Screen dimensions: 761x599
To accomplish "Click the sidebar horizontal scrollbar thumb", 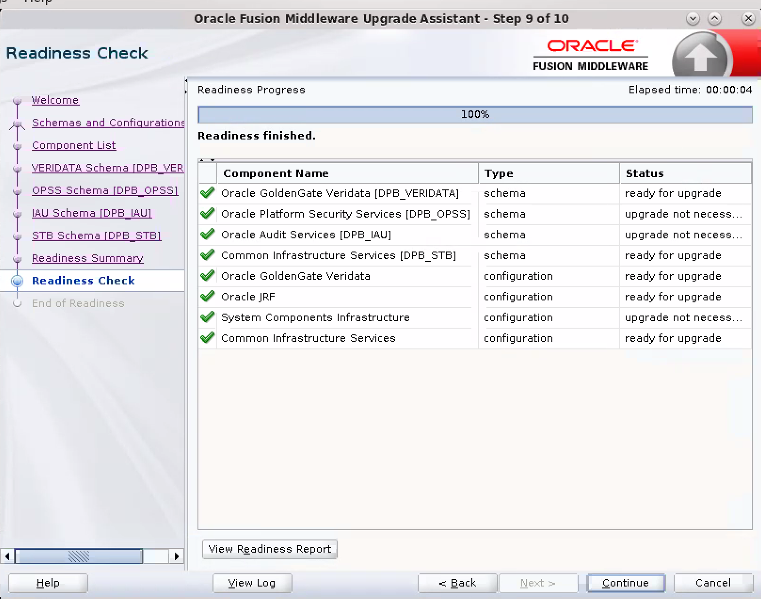I will (x=79, y=556).
